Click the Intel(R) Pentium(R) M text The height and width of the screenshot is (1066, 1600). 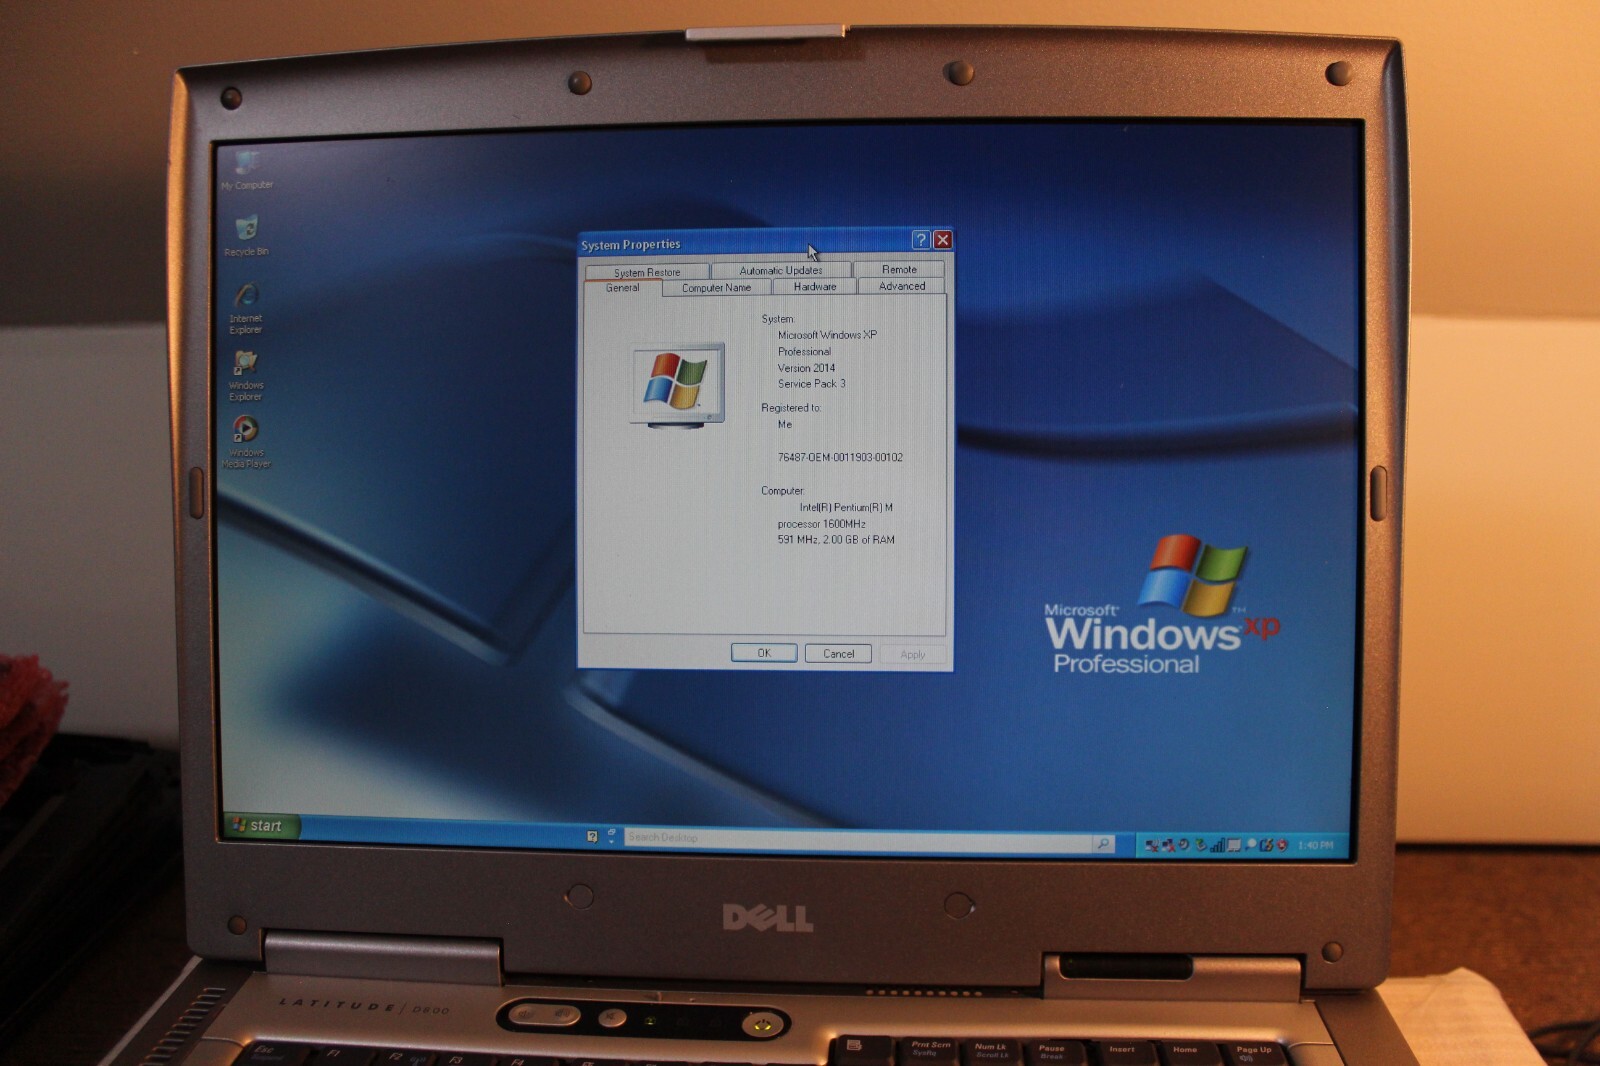tap(846, 507)
